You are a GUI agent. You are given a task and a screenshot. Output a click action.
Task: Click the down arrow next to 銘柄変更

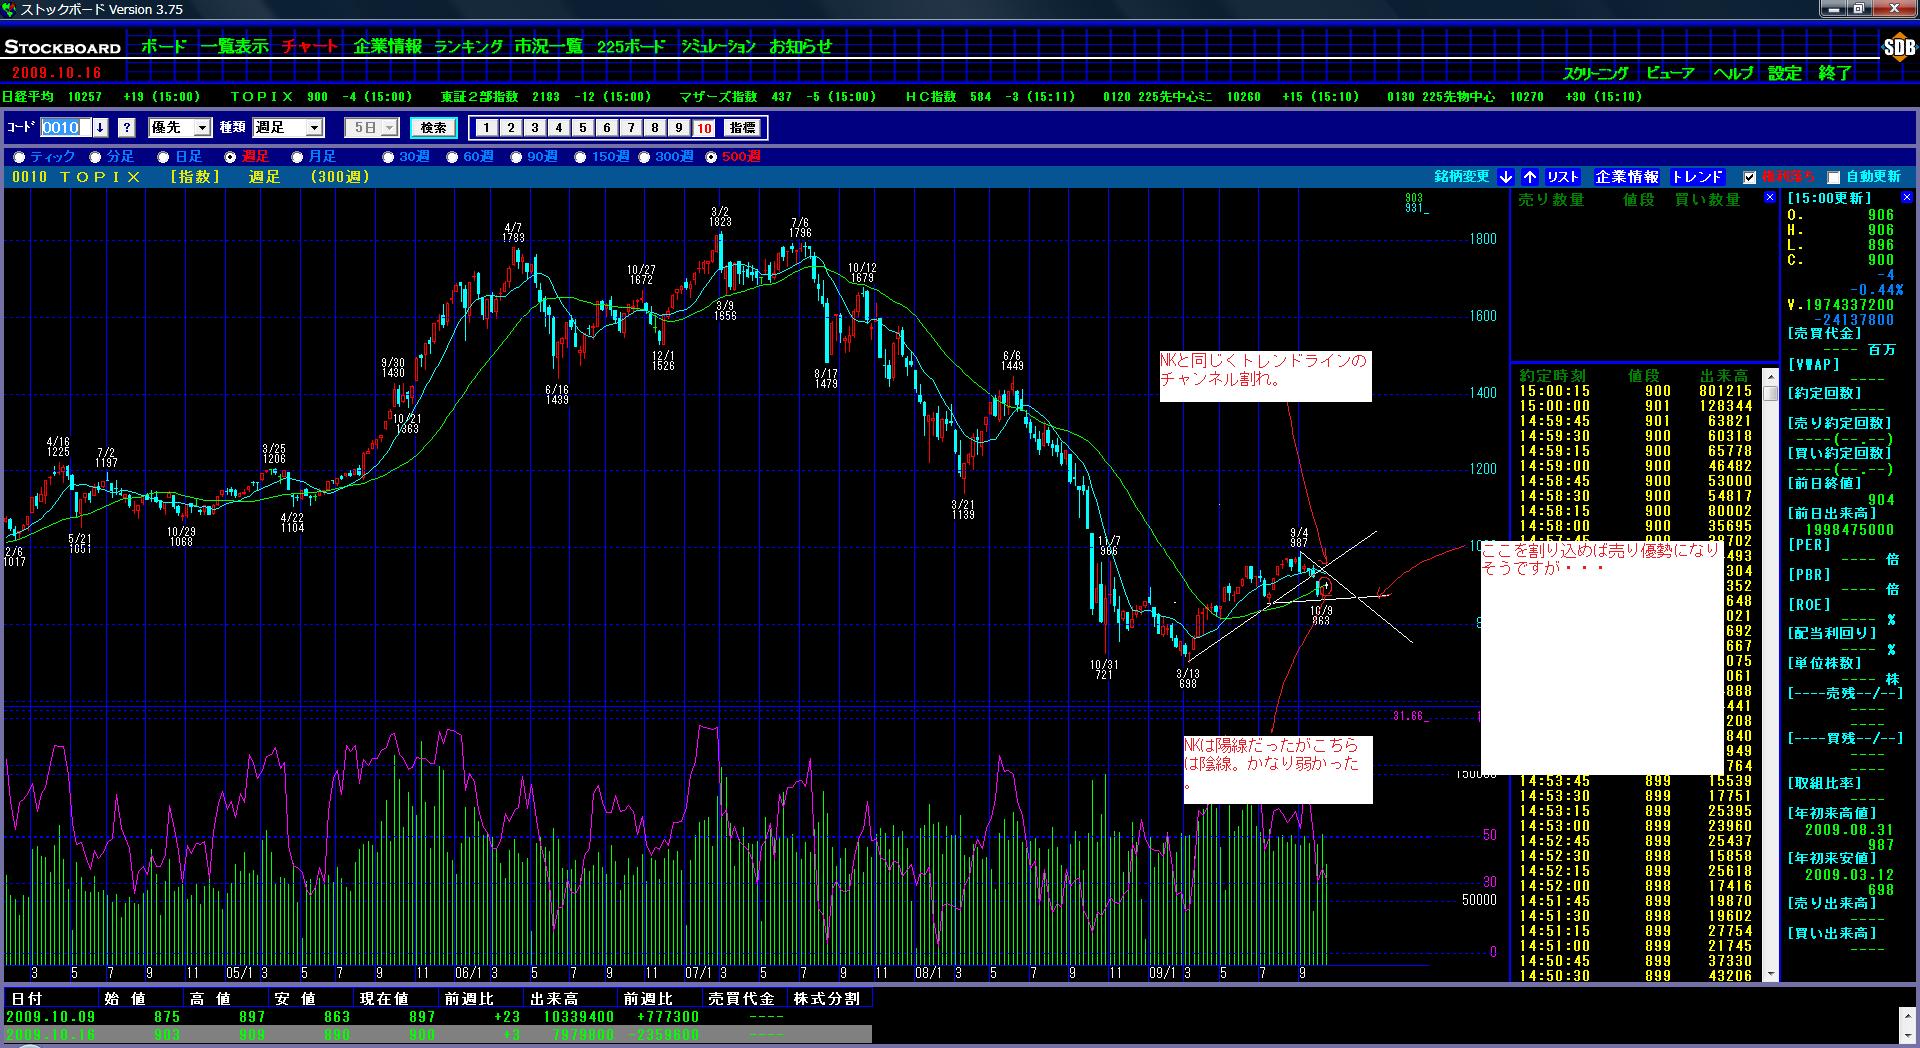tap(1506, 177)
